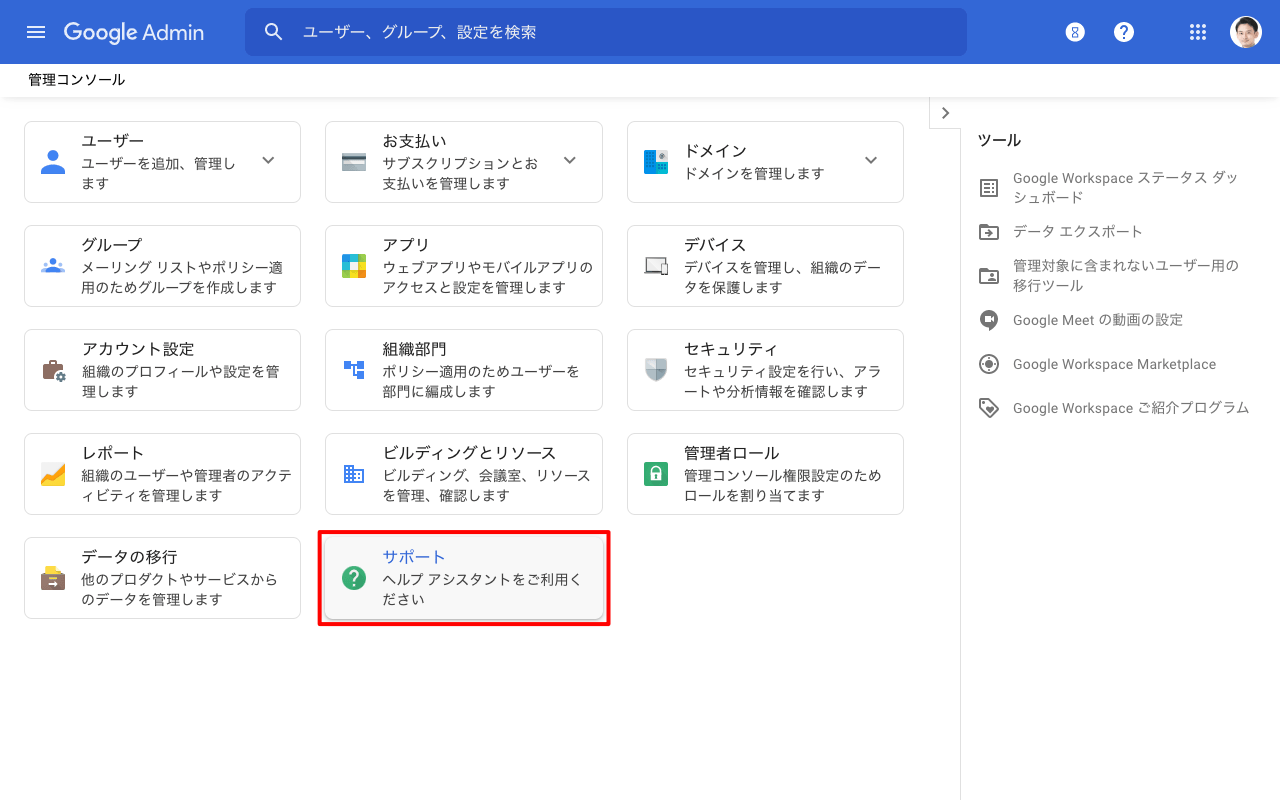The height and width of the screenshot is (800, 1280).
Task: Expand the ドメイン card dropdown arrow
Action: click(871, 160)
